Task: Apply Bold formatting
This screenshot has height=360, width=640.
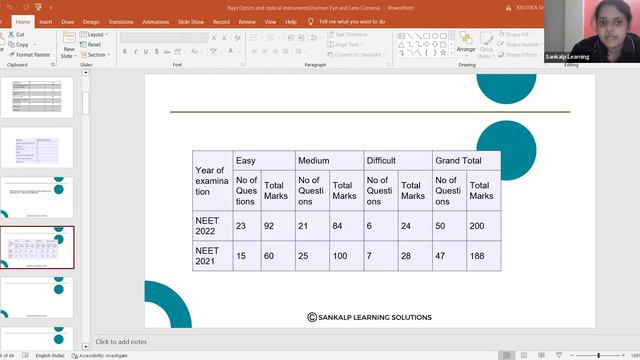Action: point(124,51)
